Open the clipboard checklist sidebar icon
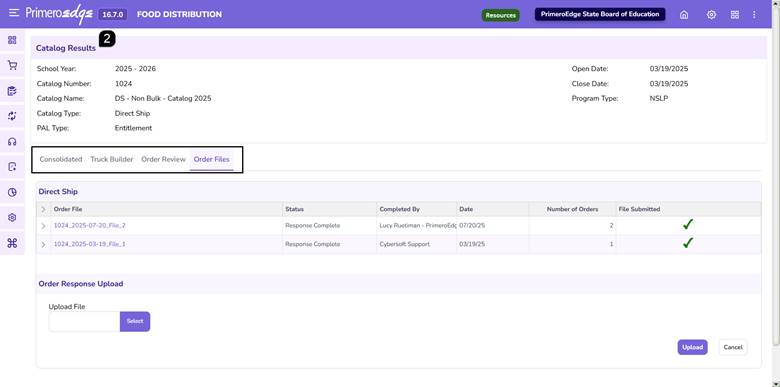This screenshot has height=387, width=780. click(x=12, y=91)
